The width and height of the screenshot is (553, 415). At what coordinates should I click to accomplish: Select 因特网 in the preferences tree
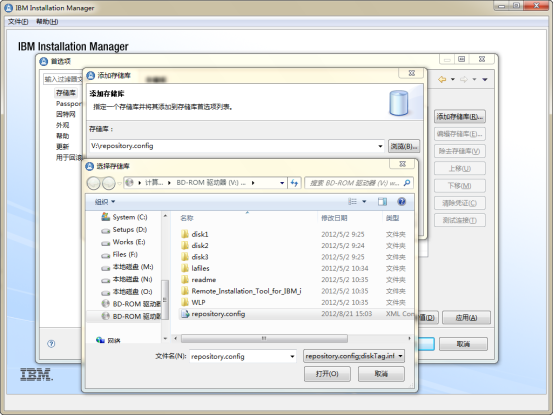click(66, 114)
